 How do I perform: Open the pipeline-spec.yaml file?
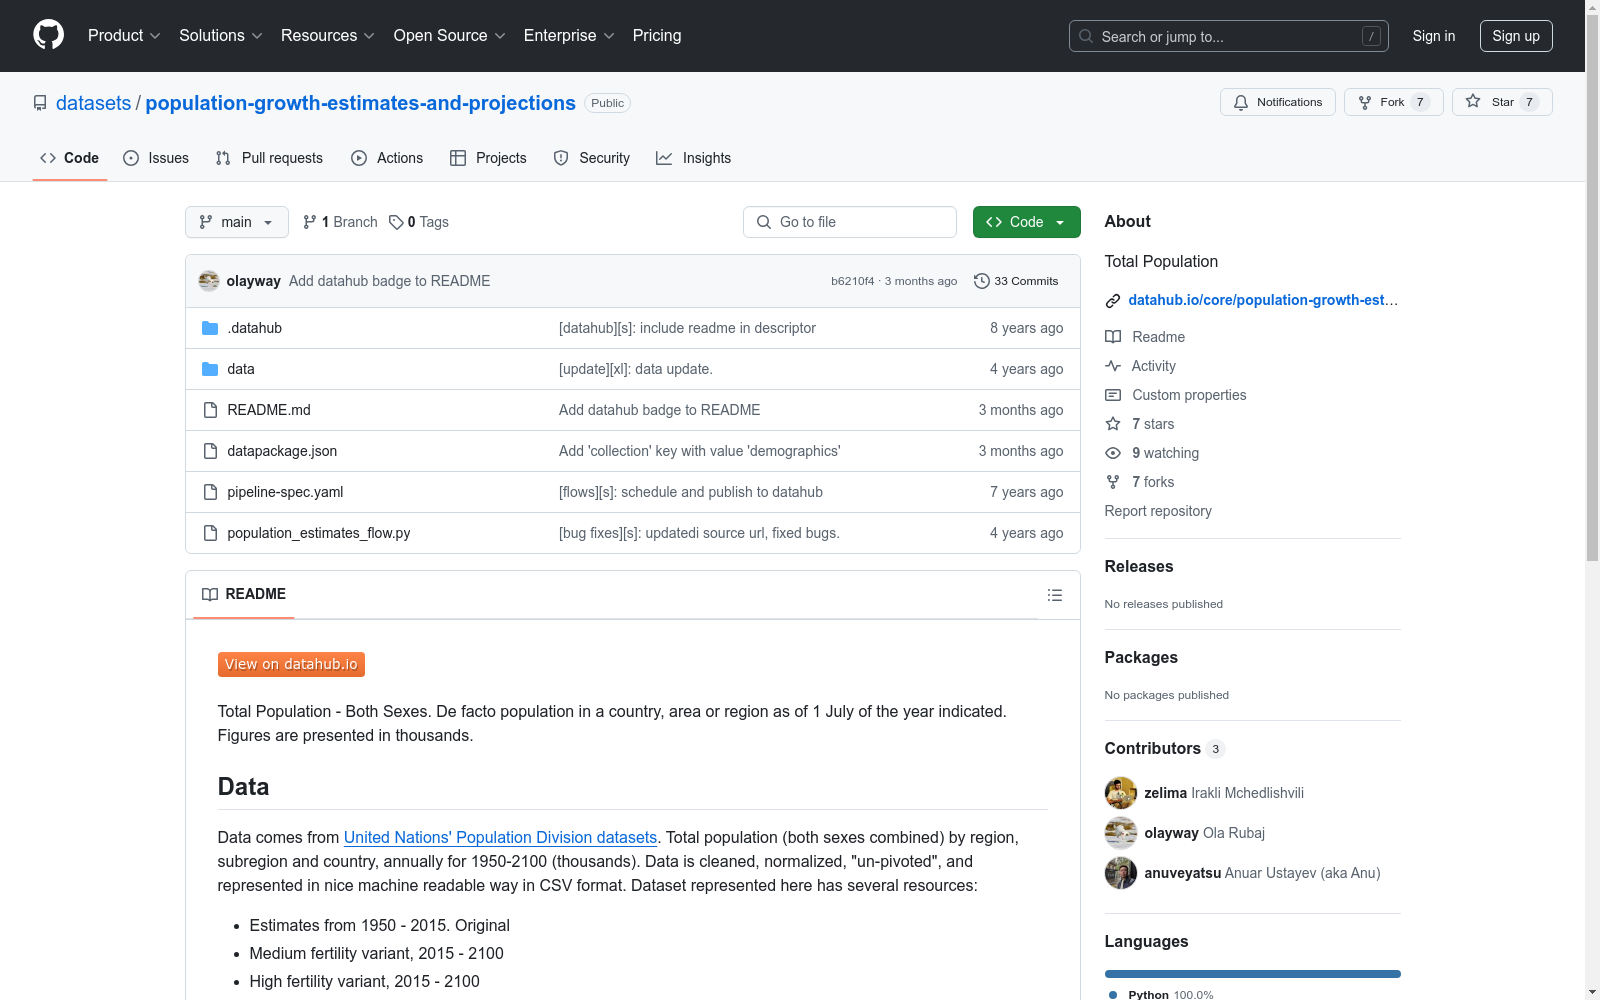click(x=285, y=492)
